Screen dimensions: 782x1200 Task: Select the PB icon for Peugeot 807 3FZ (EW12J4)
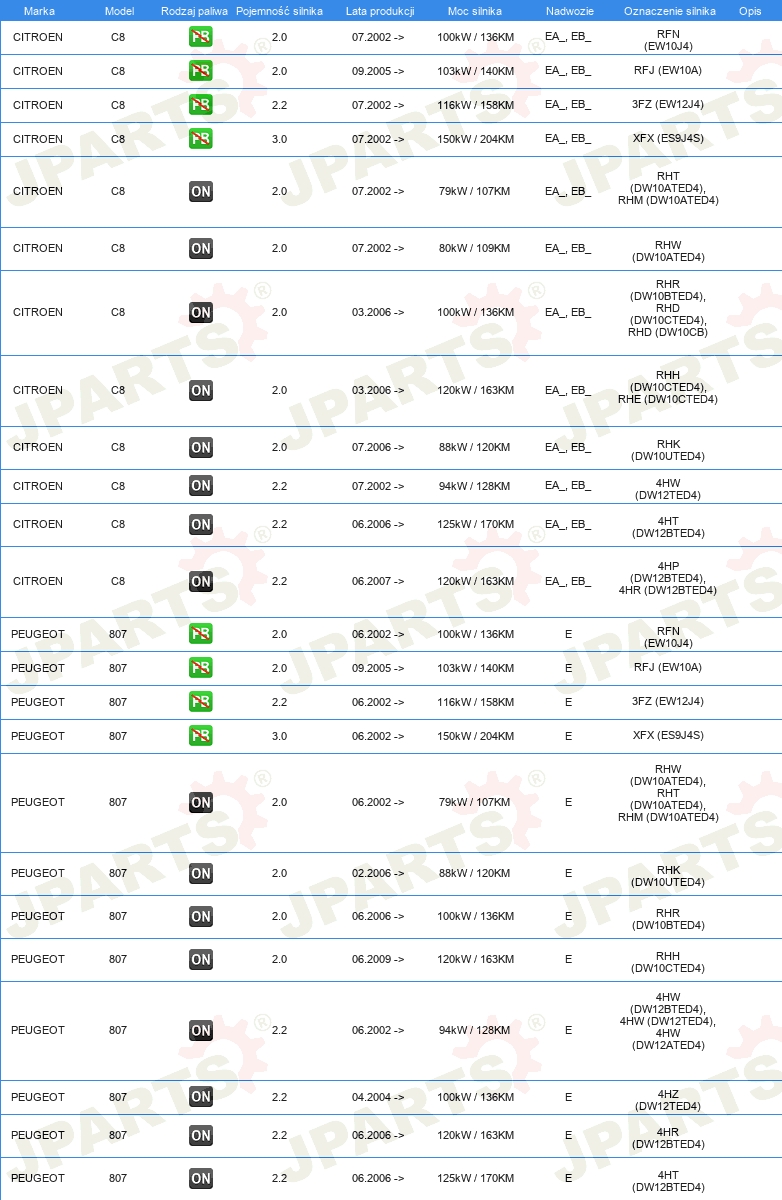click(201, 702)
